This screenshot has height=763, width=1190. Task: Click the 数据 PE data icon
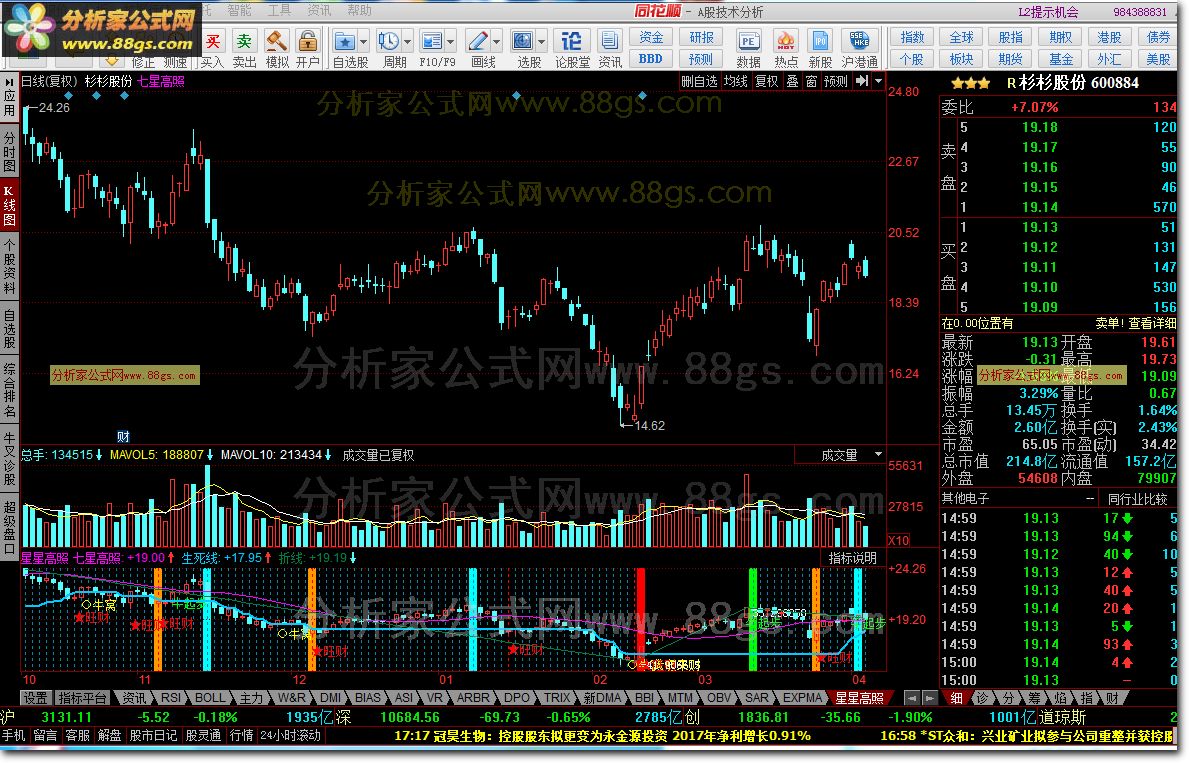point(748,49)
